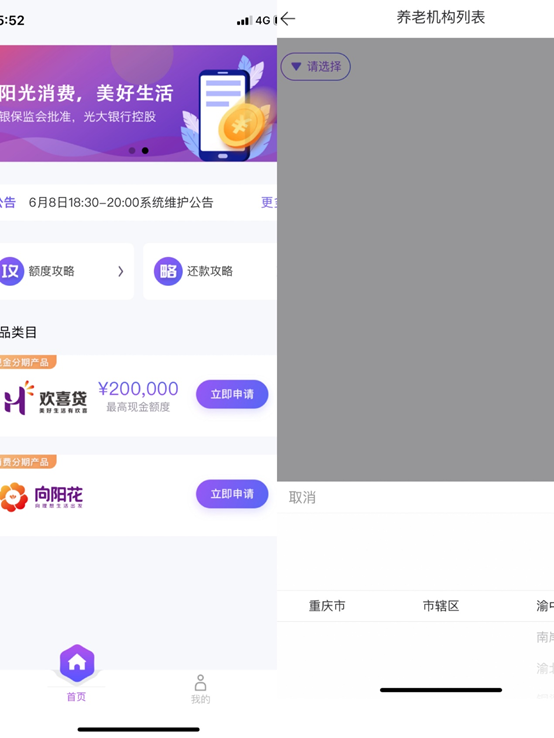Switch to the 我的 tab
This screenshot has height=738, width=554.
201,689
